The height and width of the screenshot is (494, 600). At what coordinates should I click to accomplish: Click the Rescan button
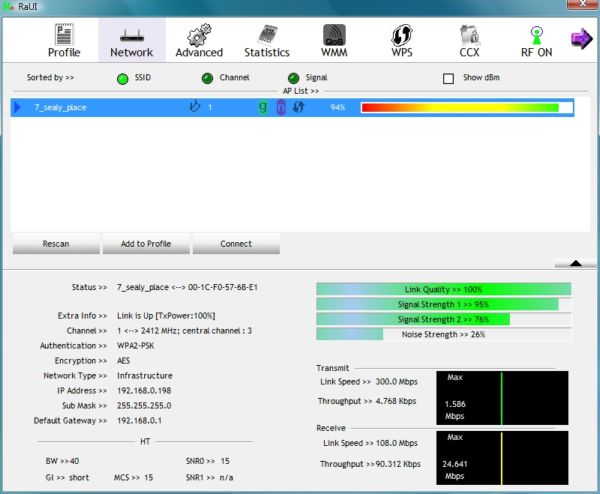[x=56, y=243]
